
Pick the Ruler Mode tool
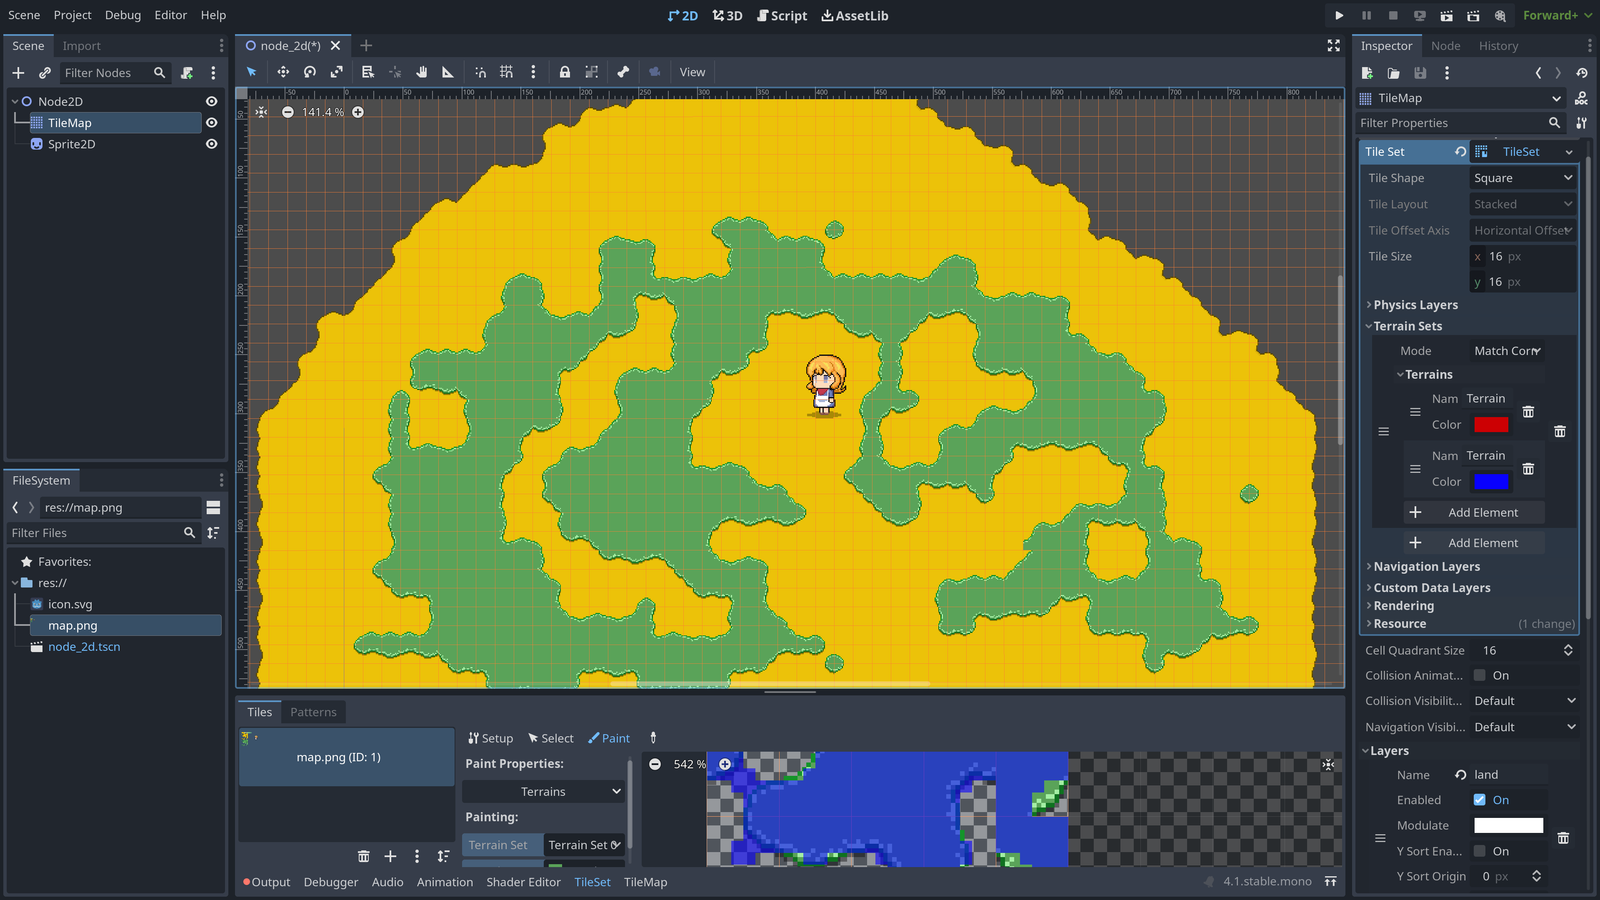[448, 72]
